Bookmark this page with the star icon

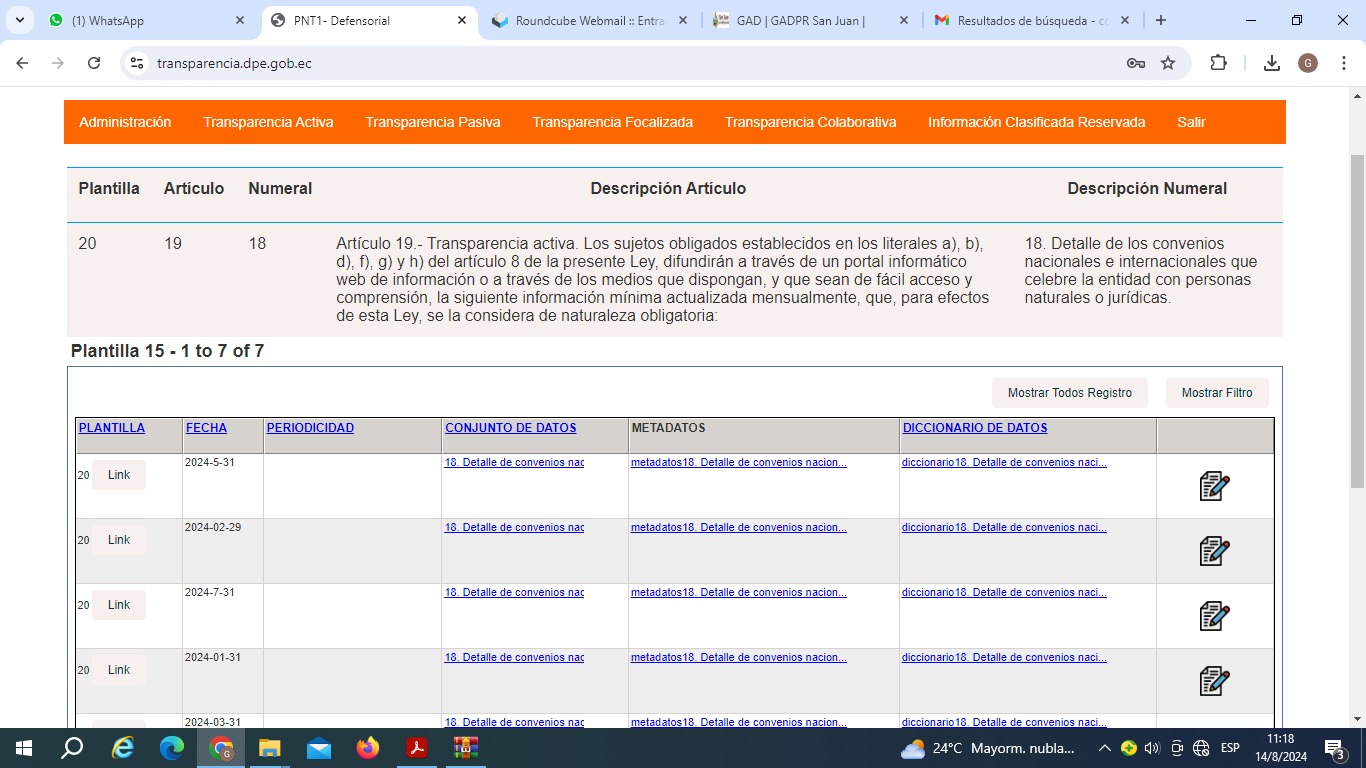1168,63
